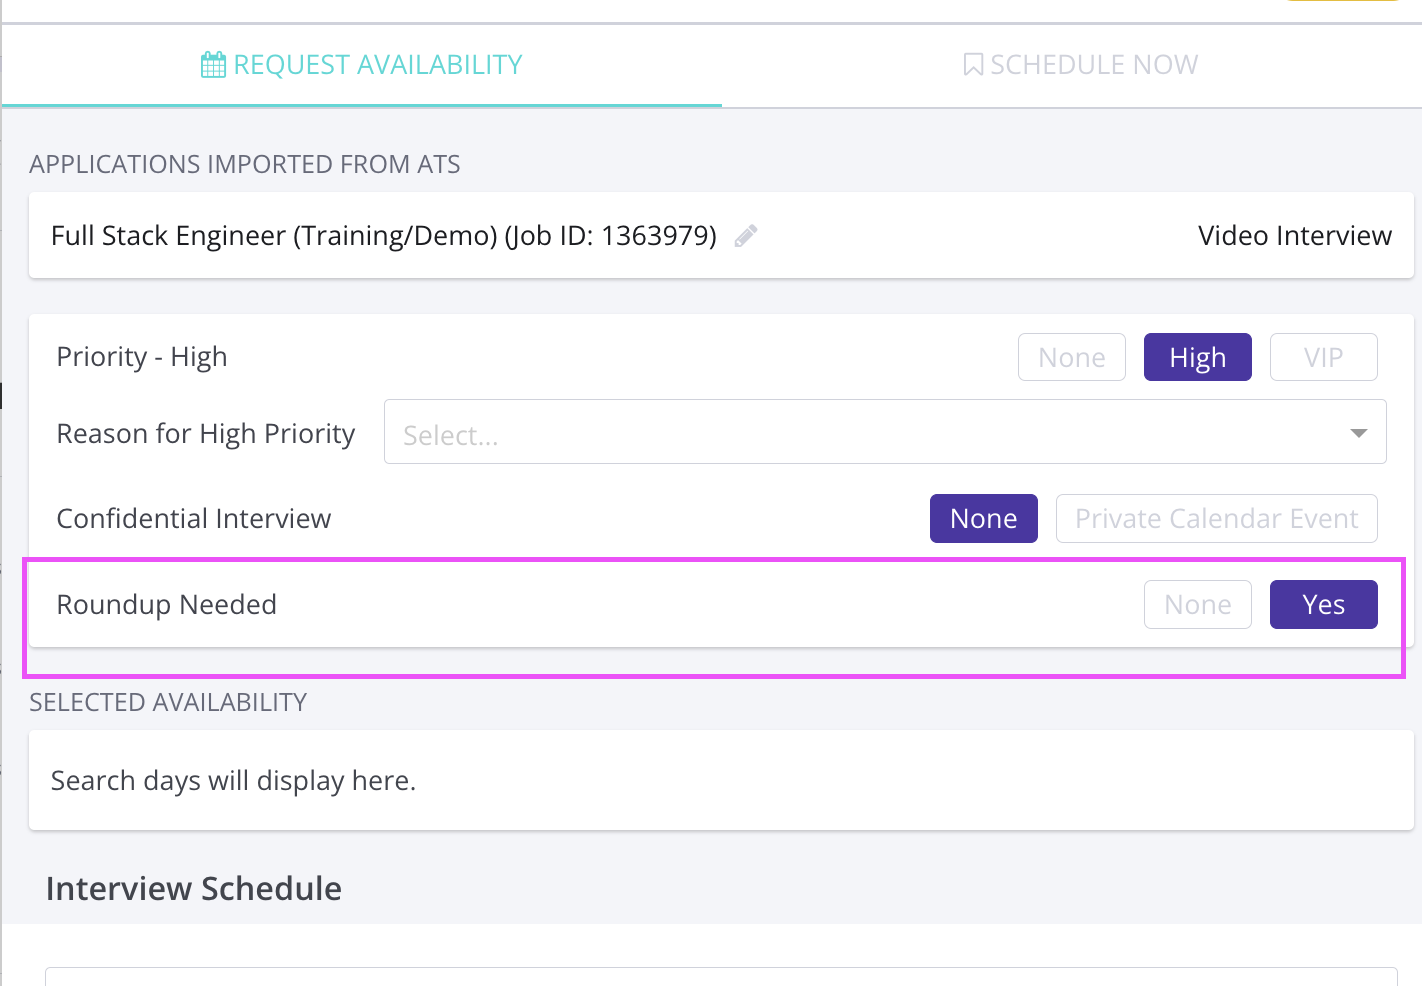This screenshot has height=986, width=1422.
Task: Click the Applications Imported From ATS header
Action: tap(245, 164)
